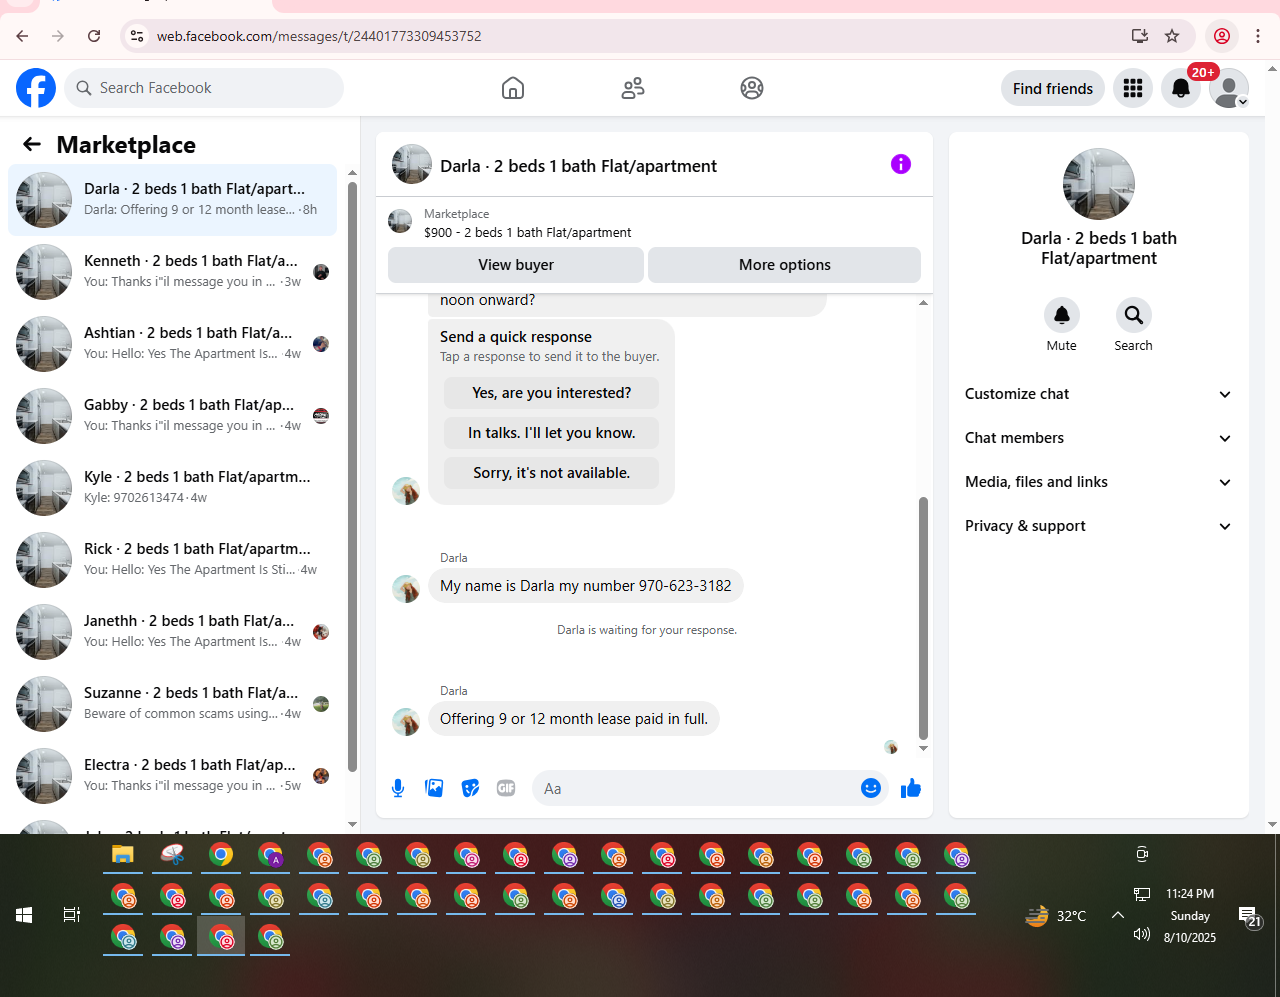
Task: Open the Home tab icon
Action: click(x=513, y=88)
